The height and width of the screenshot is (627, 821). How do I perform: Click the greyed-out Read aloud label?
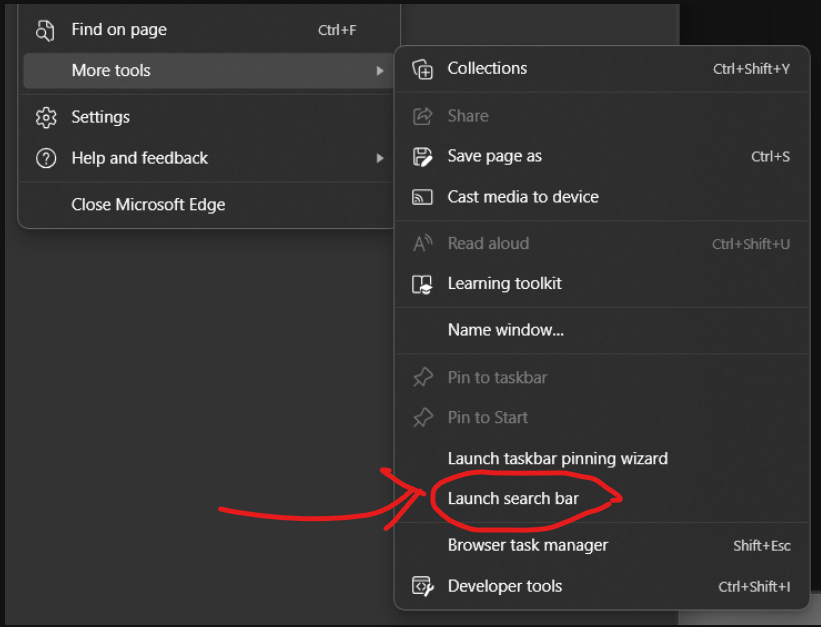point(489,244)
